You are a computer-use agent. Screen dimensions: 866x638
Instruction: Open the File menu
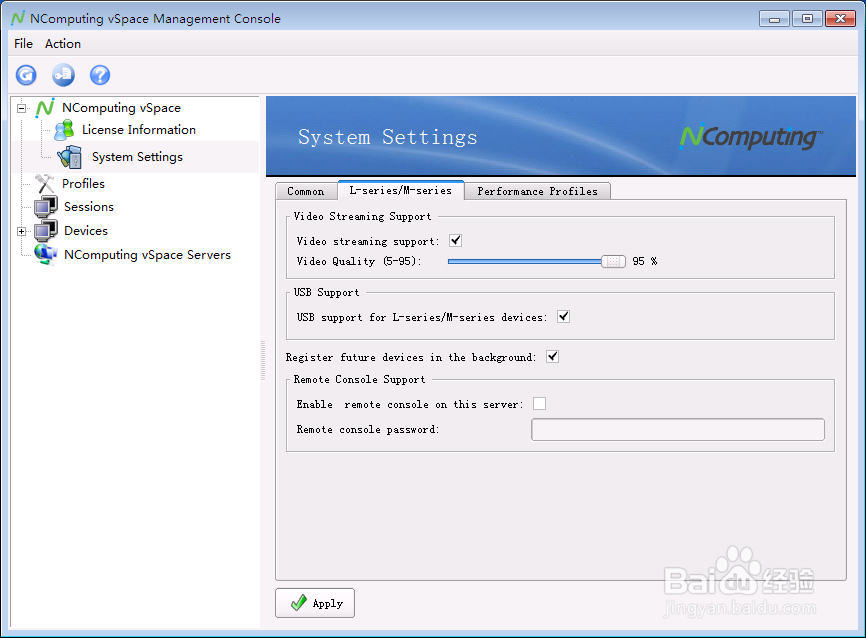[23, 44]
